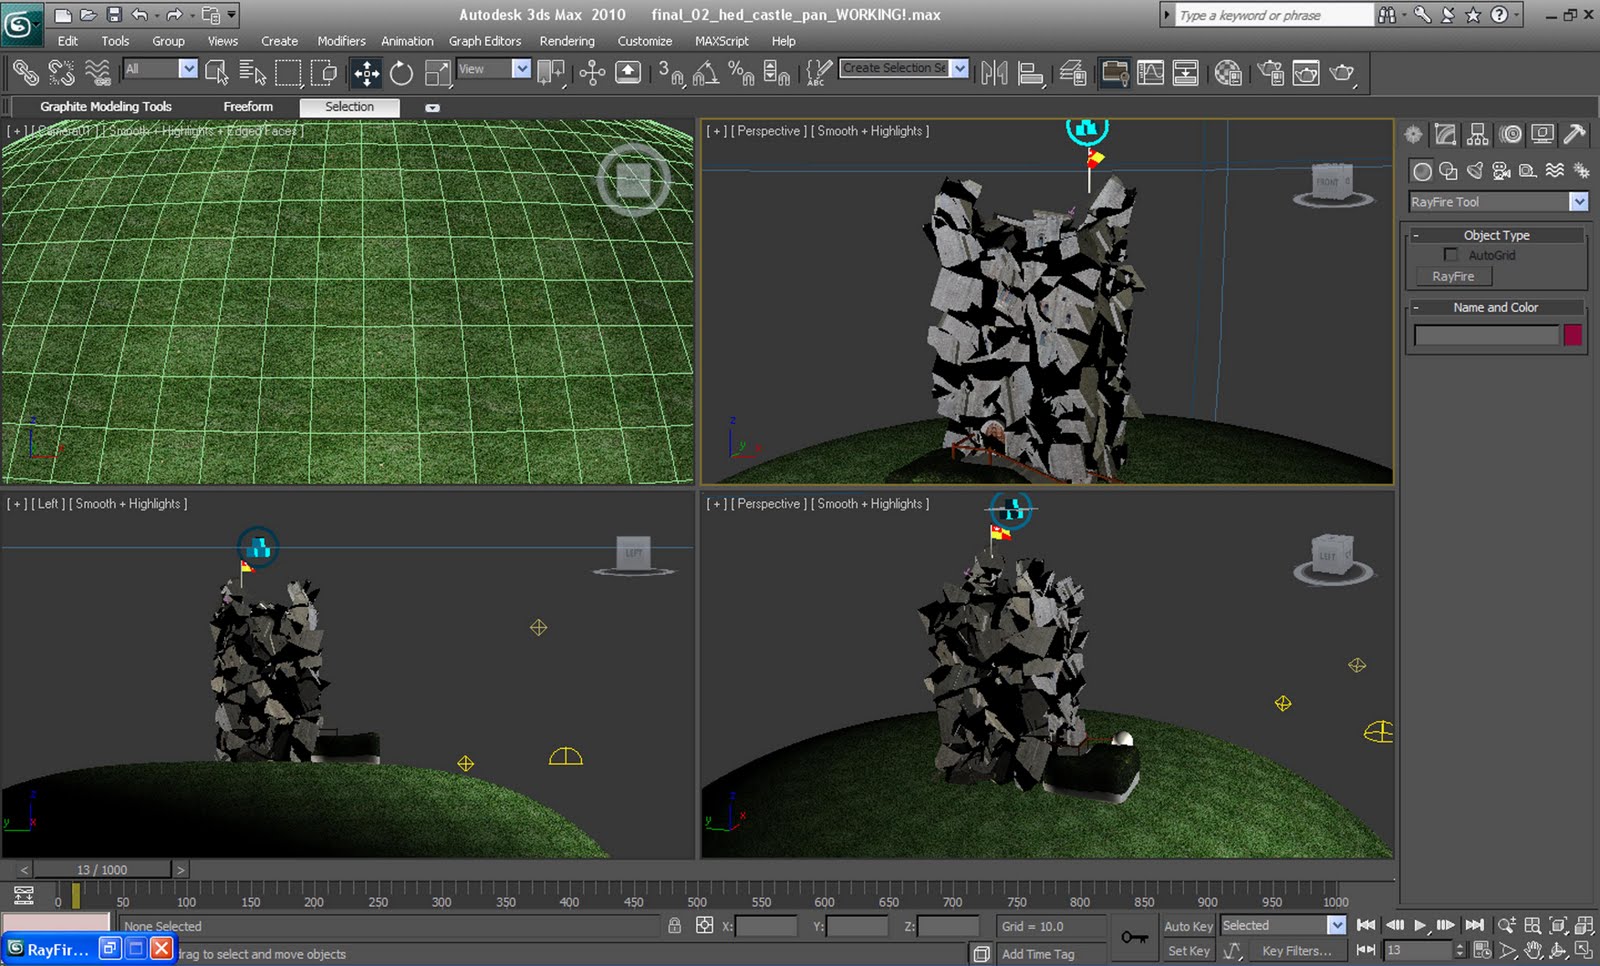Click the object color swatch

(x=1572, y=335)
